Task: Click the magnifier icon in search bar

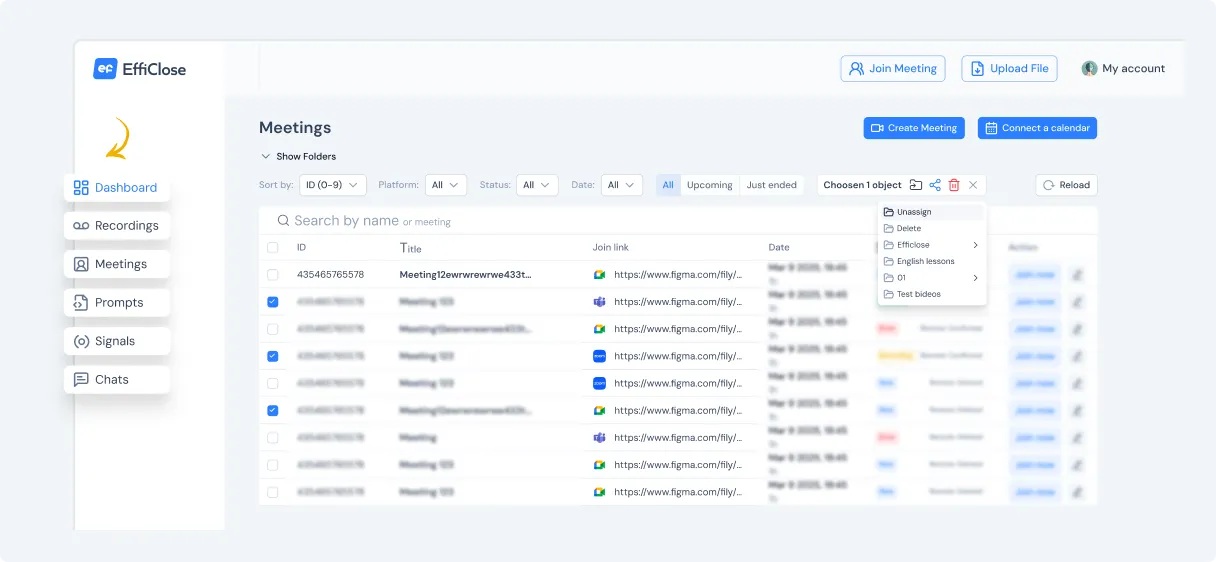Action: coord(284,220)
